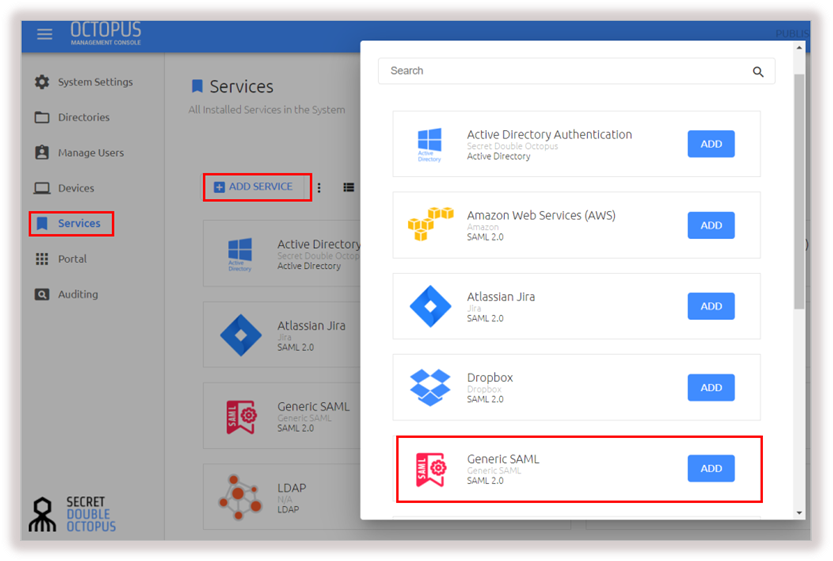
Task: Click the System Settings gear icon
Action: (42, 82)
